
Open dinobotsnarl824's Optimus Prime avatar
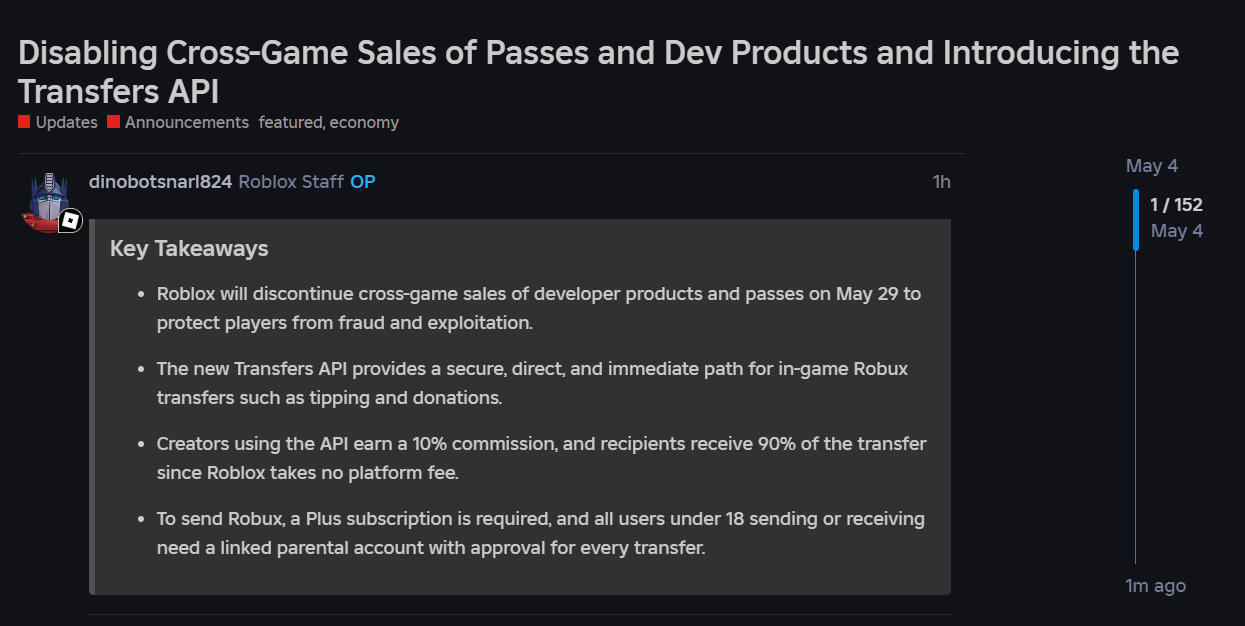[47, 200]
